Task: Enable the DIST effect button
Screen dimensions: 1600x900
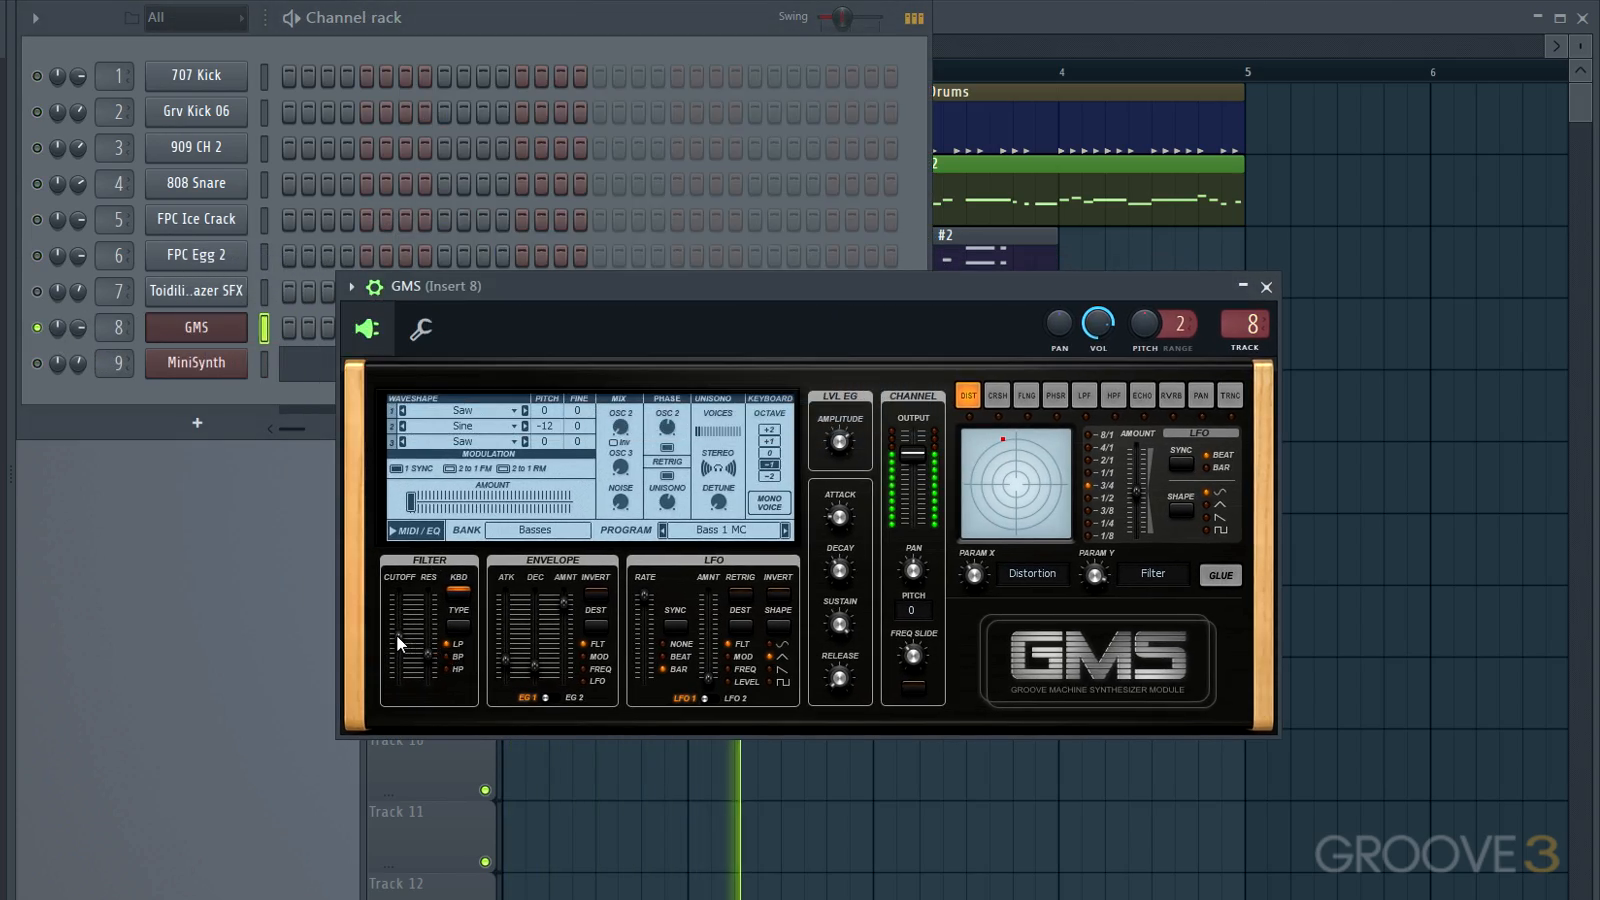Action: [968, 396]
